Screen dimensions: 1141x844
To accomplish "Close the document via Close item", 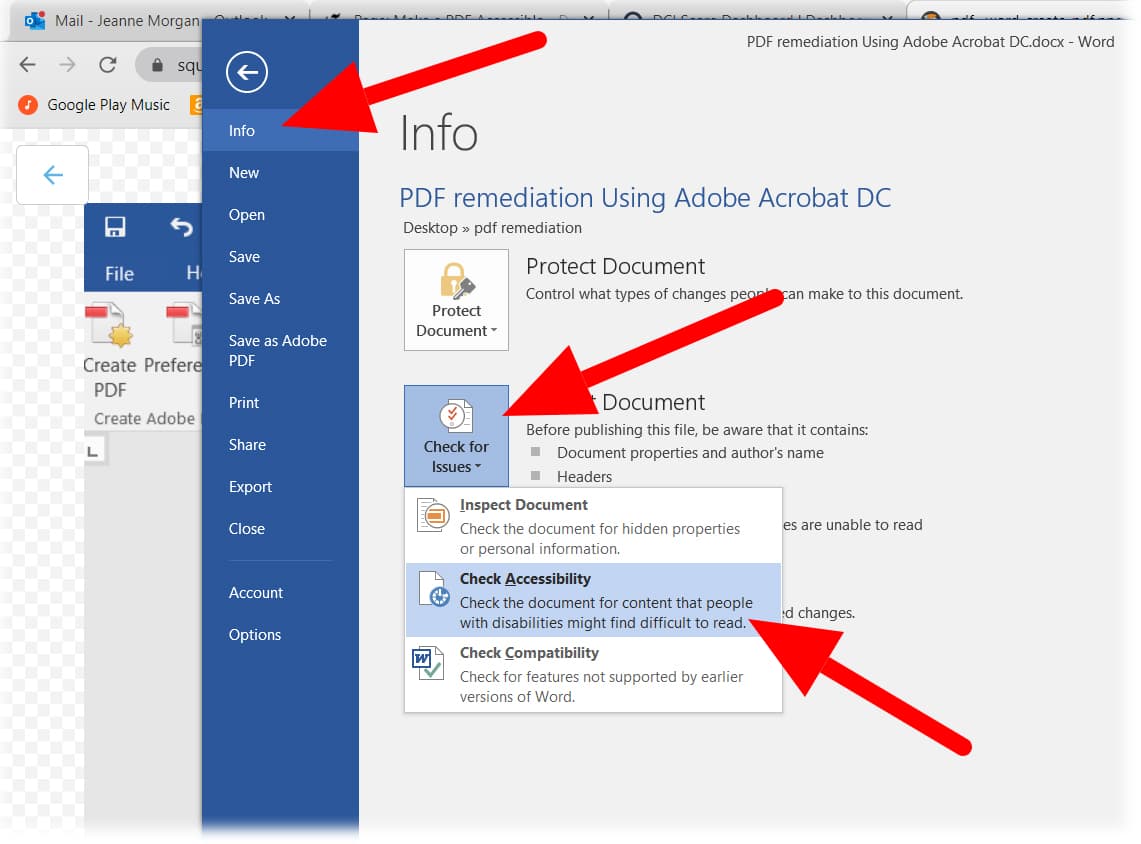I will pos(280,529).
